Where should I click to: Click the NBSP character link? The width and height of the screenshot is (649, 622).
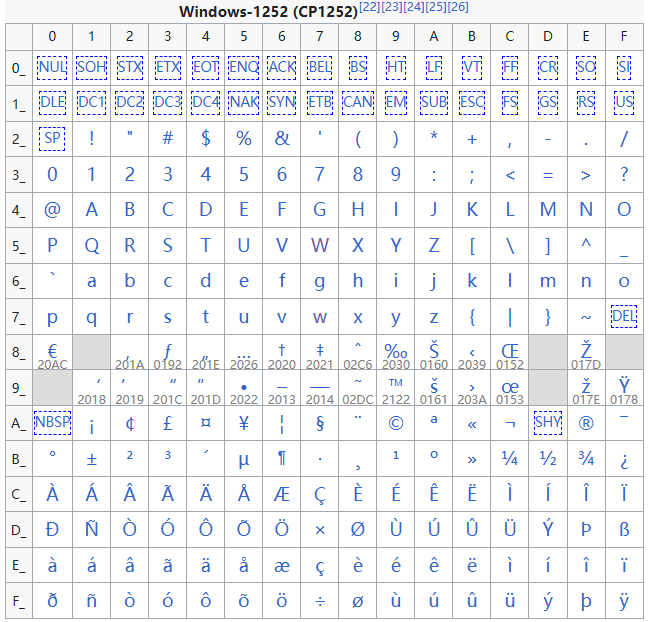52,423
